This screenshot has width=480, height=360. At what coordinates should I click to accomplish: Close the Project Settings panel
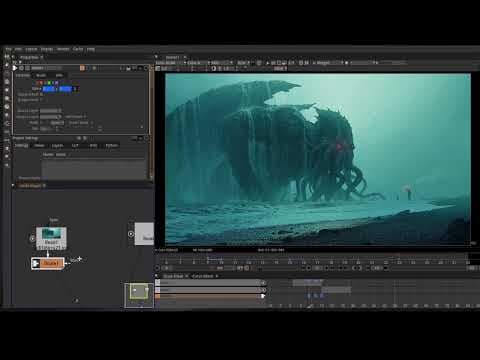146,138
